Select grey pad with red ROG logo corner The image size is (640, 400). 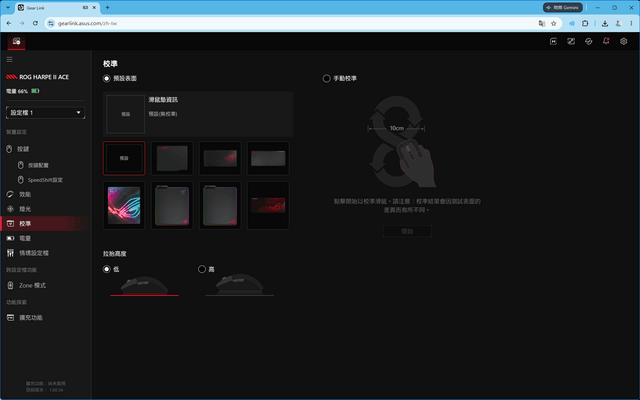pyautogui.click(x=220, y=205)
